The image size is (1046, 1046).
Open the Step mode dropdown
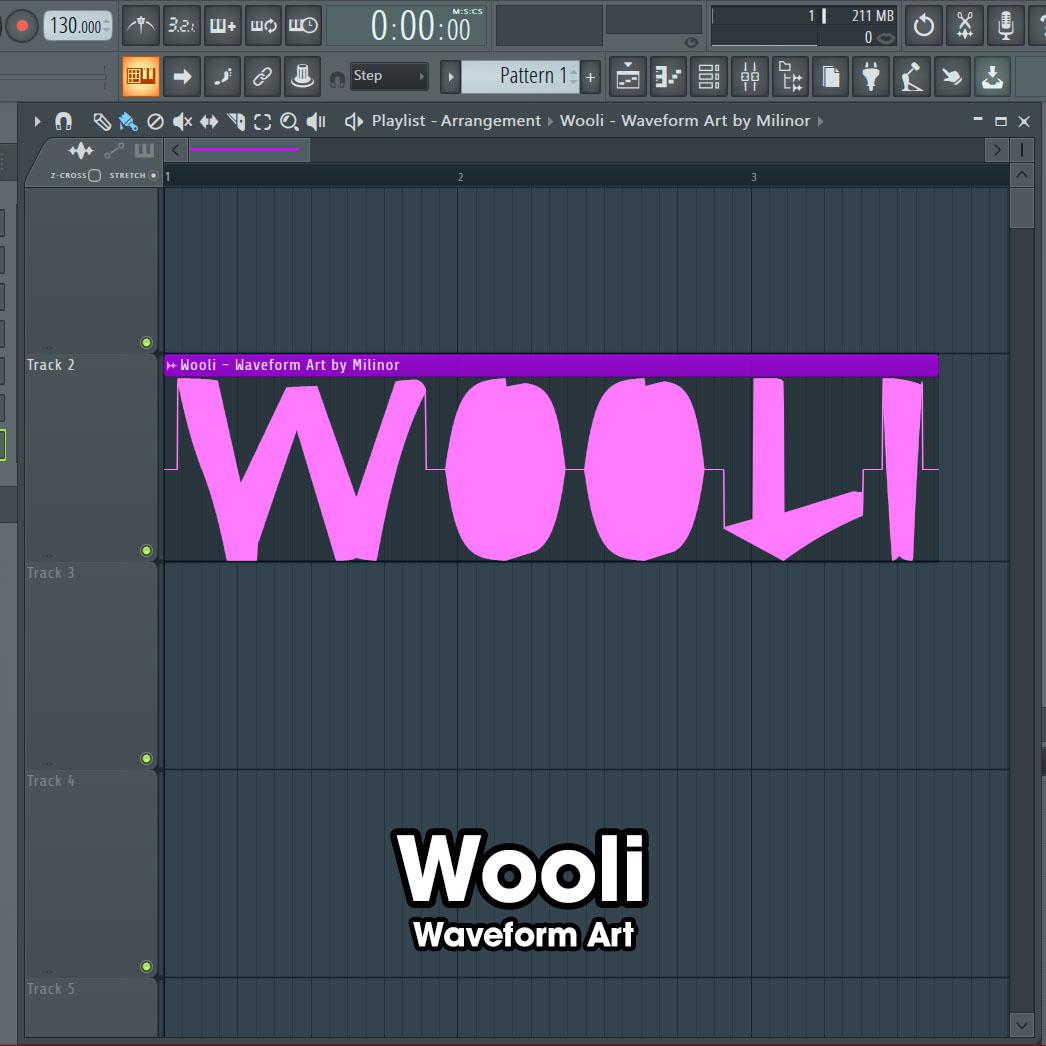click(x=390, y=76)
